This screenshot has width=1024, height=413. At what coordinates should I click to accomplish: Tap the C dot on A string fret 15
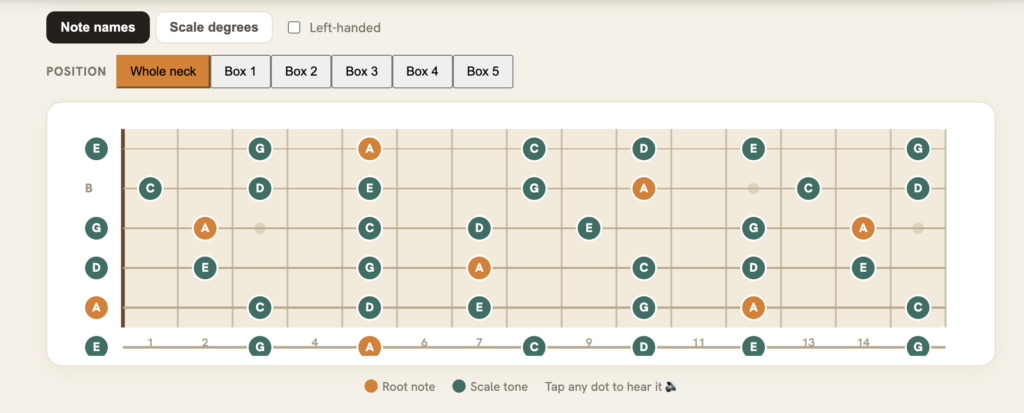918,307
